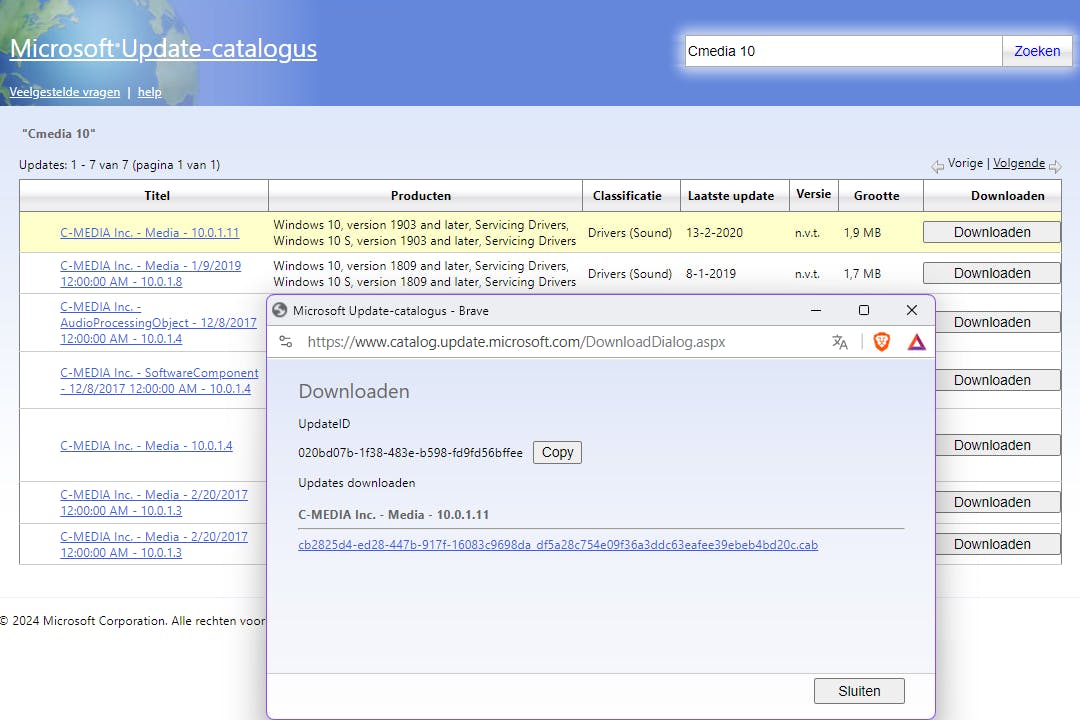Open C-MEDIA AudioProcessingObject 10.0.1.4 link

pos(158,322)
